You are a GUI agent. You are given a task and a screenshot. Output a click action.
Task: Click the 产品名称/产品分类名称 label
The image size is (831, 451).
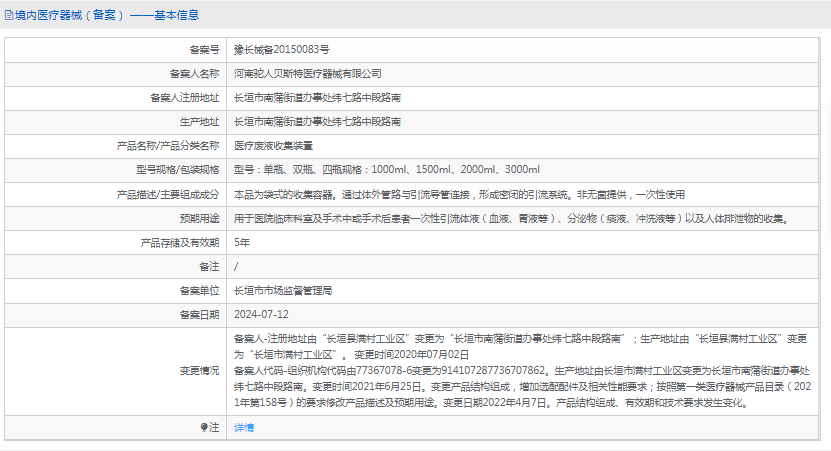(x=168, y=146)
